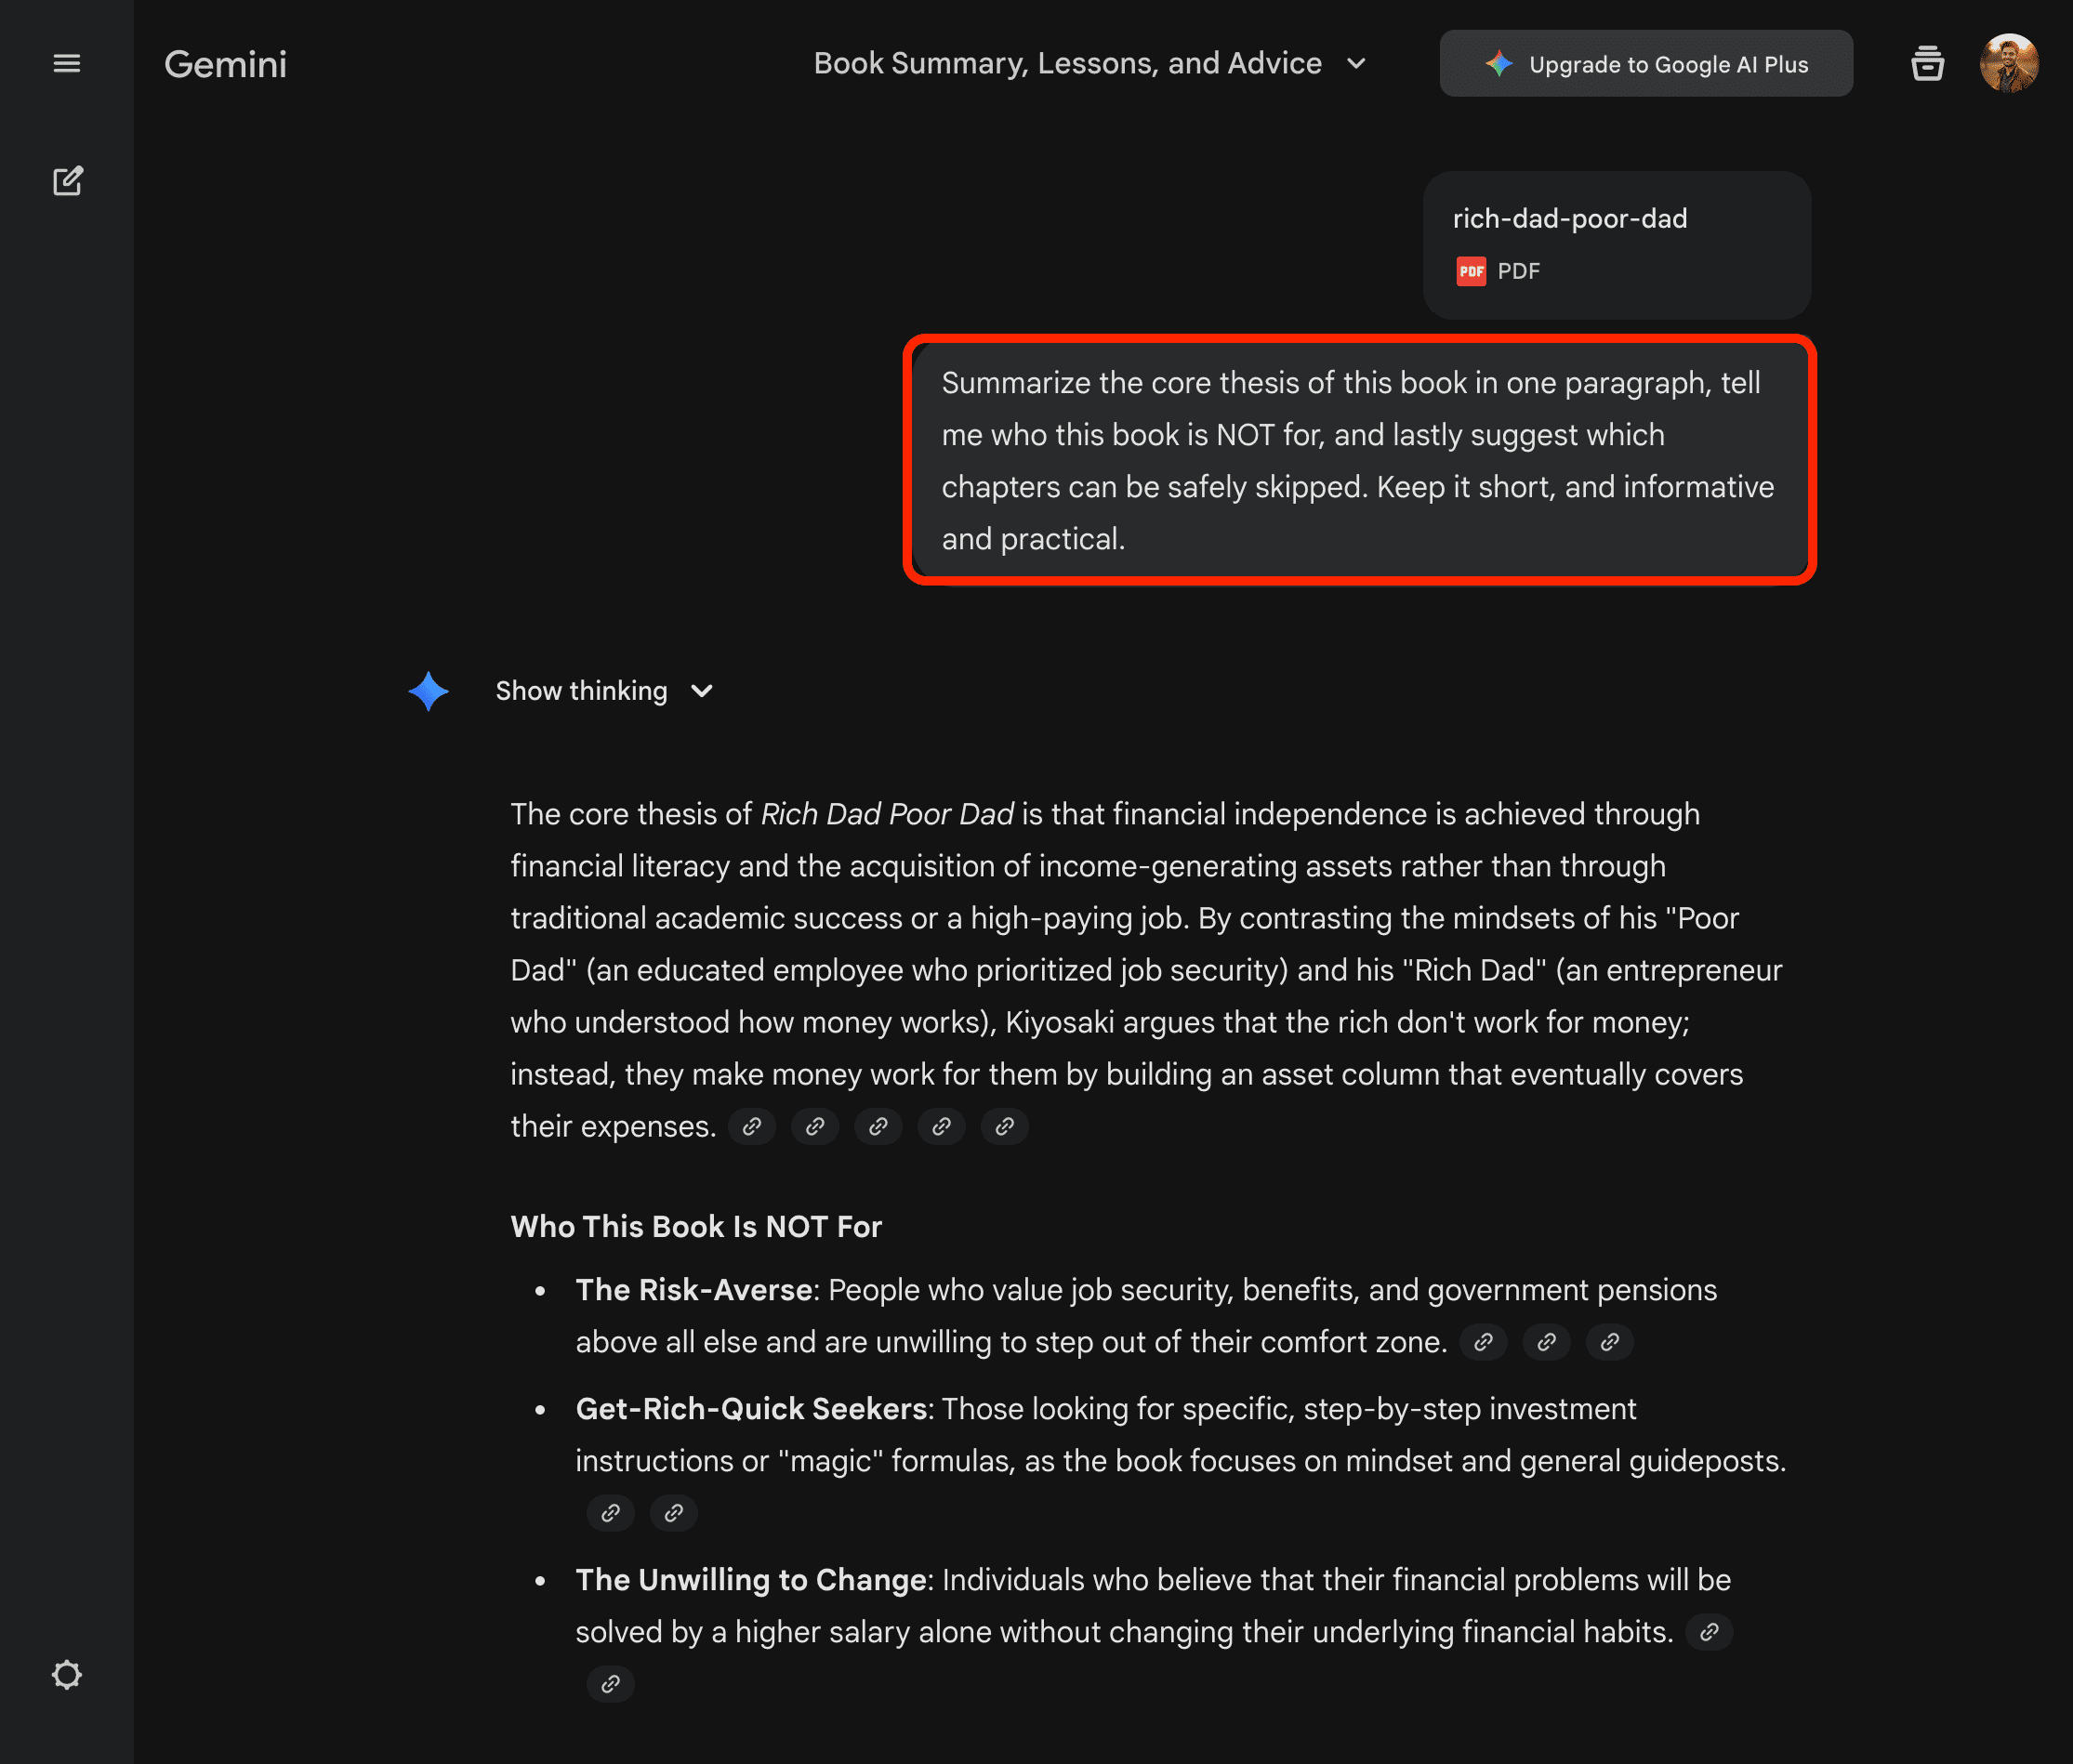Viewport: 2073px width, 1764px height.
Task: Start a new chat with compose icon
Action: [67, 181]
